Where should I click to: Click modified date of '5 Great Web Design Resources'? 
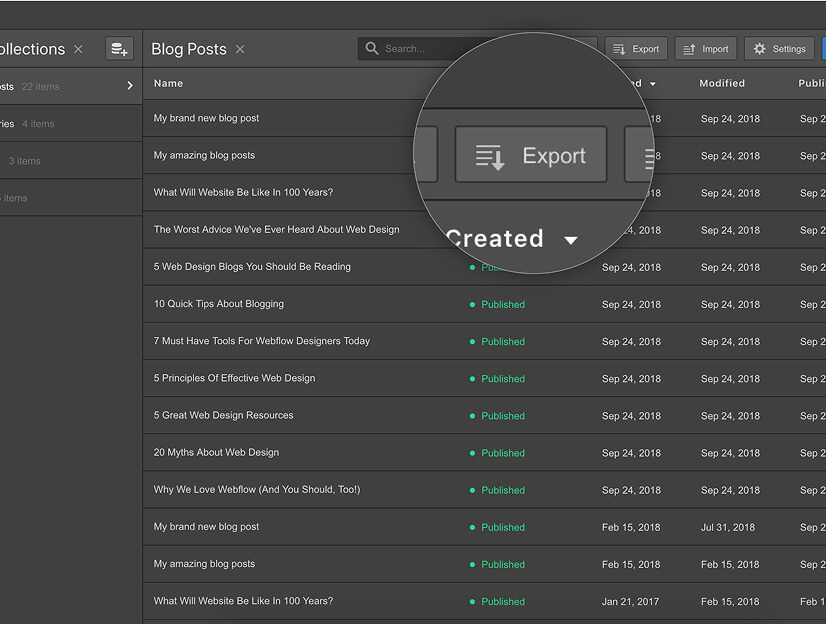[x=730, y=415]
